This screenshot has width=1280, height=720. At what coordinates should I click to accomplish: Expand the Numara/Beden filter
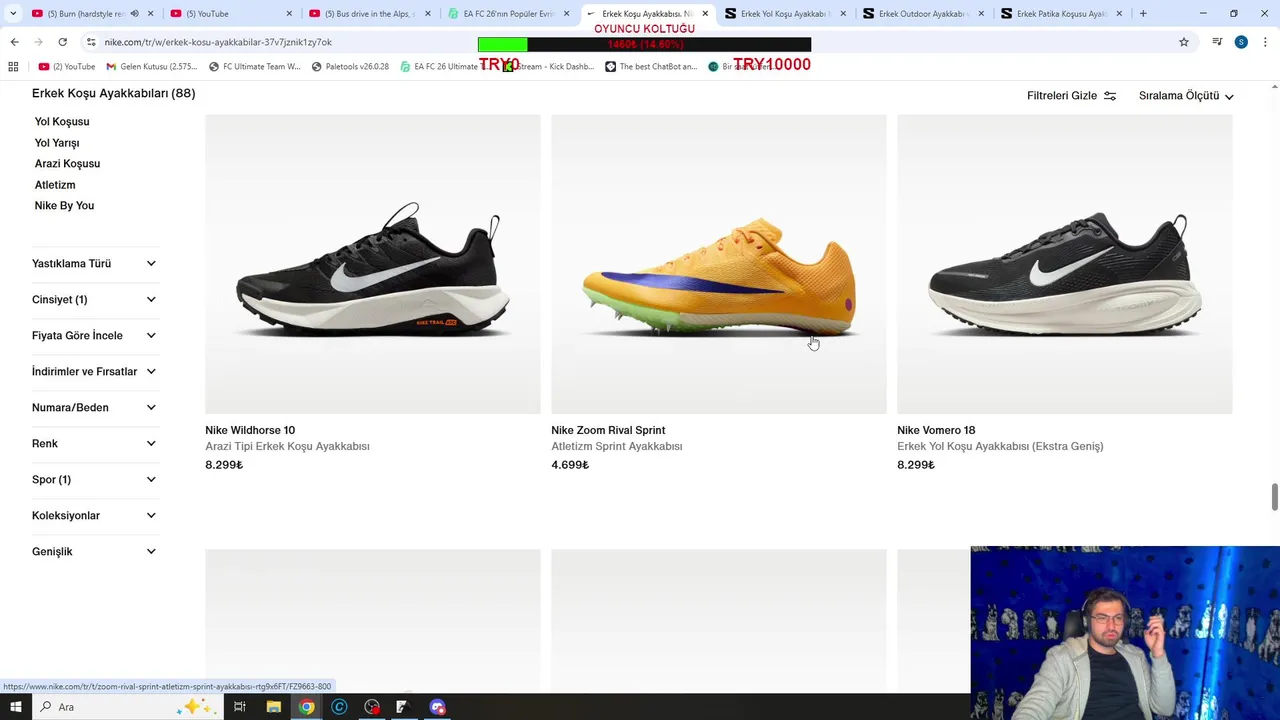pyautogui.click(x=94, y=408)
